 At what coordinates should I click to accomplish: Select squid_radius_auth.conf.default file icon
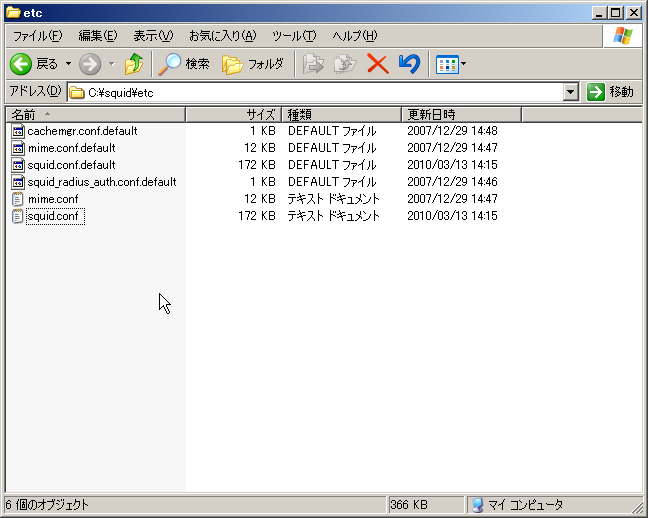pyautogui.click(x=18, y=182)
